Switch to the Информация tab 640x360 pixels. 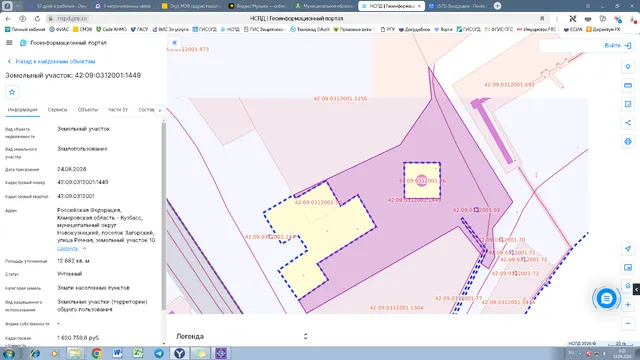22,110
